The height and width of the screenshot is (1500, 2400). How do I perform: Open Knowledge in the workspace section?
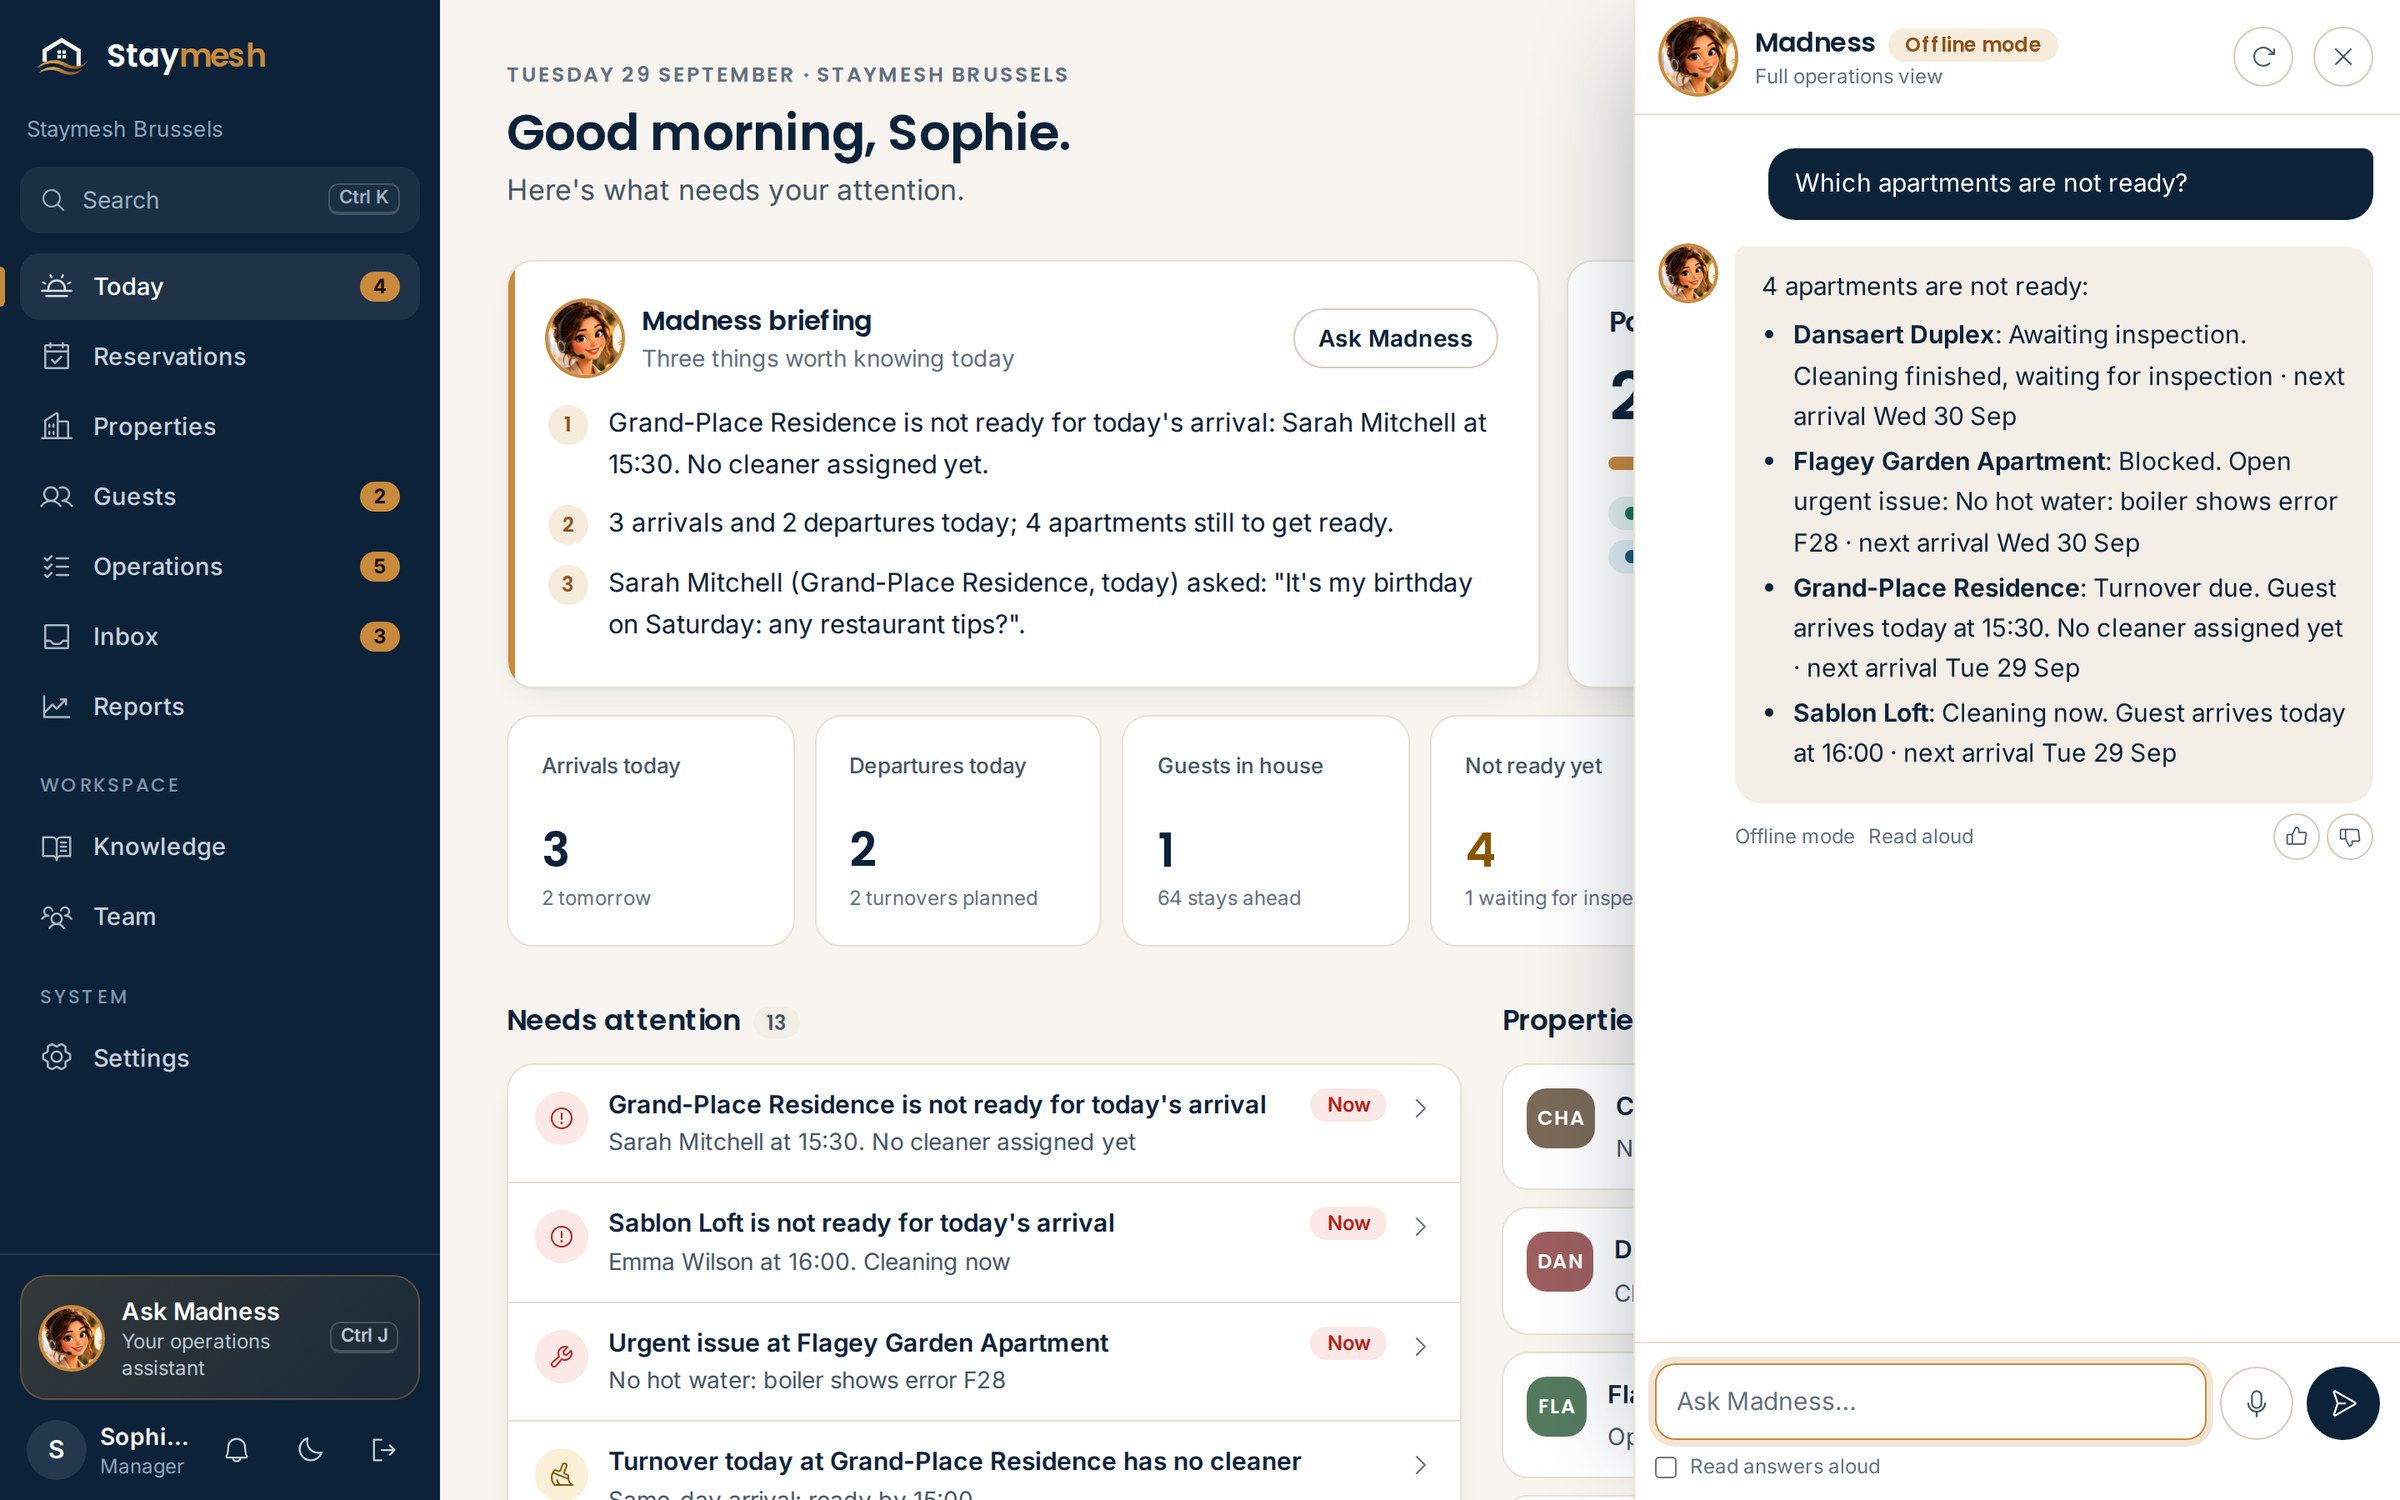point(220,847)
